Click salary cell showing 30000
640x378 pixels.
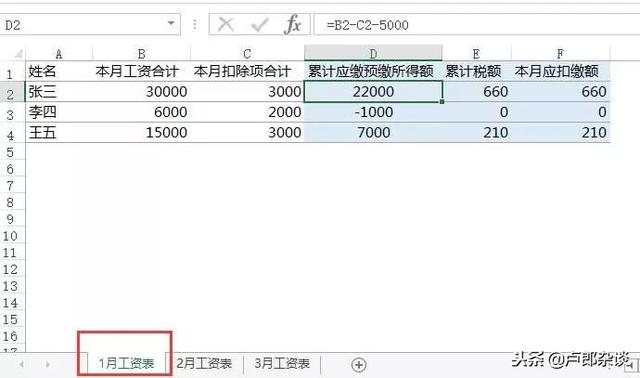pyautogui.click(x=141, y=92)
